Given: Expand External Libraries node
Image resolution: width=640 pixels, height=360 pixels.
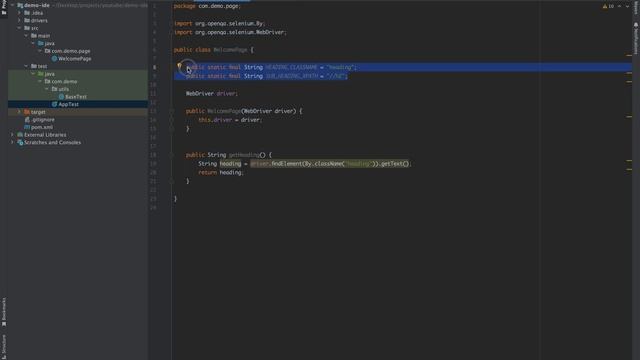Looking at the screenshot, I should point(12,135).
